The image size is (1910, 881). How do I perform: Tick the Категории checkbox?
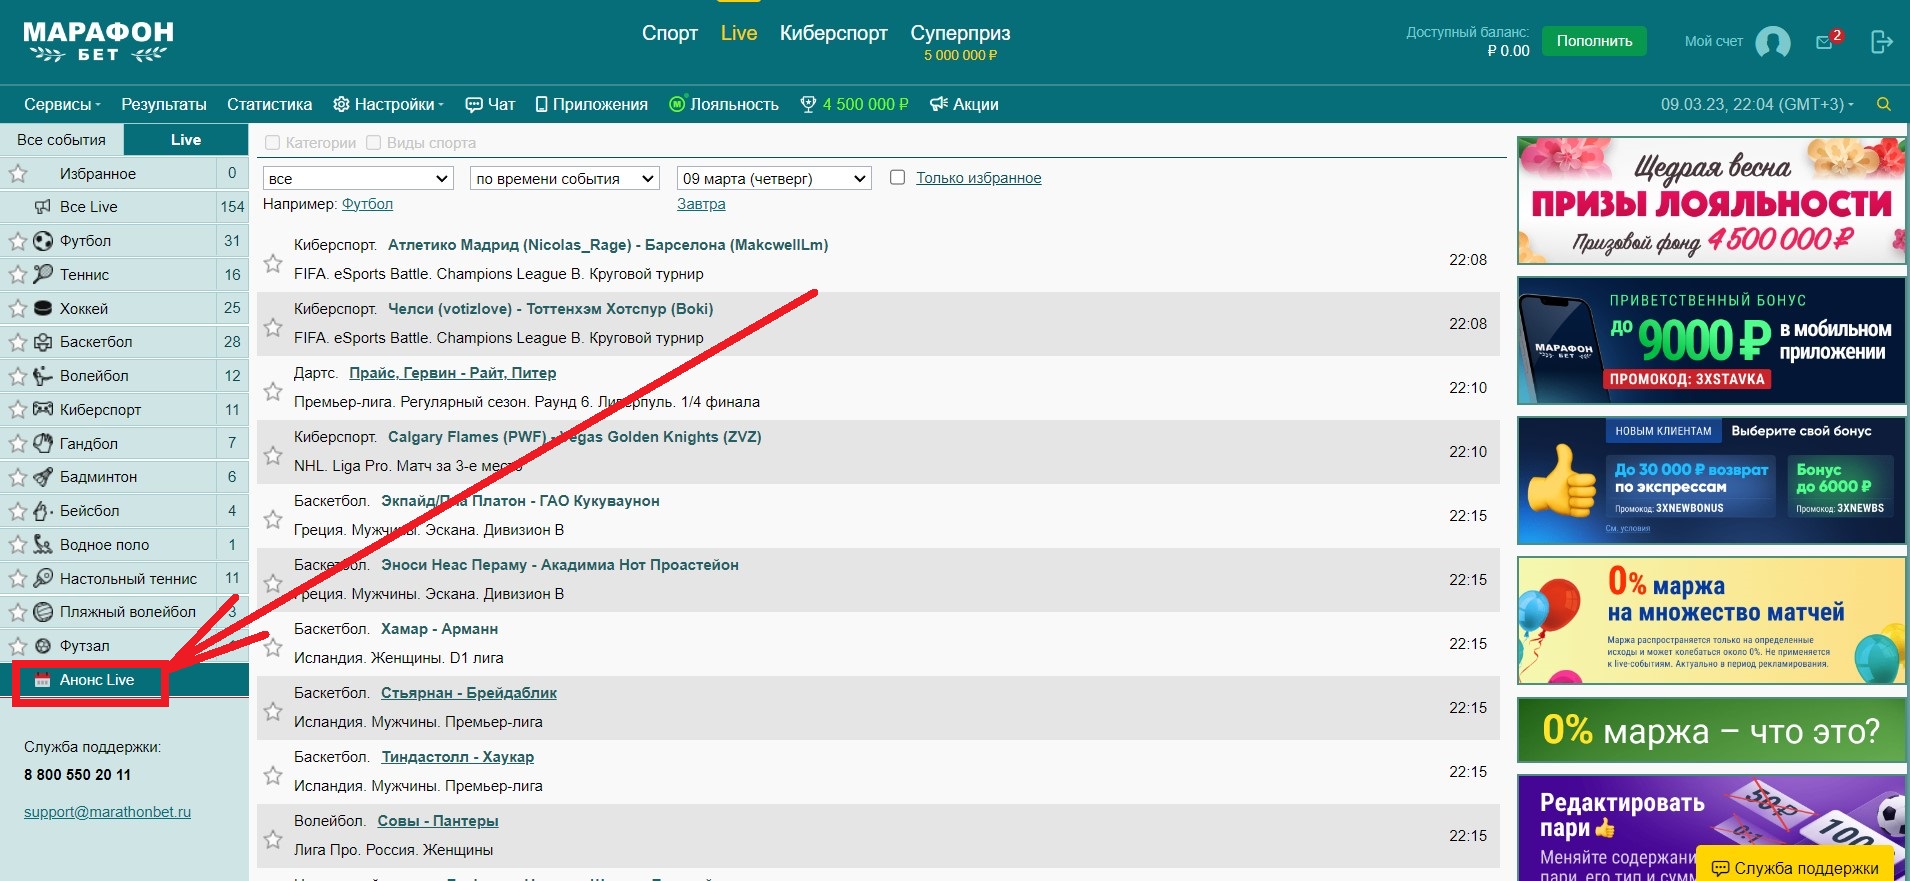click(x=272, y=143)
